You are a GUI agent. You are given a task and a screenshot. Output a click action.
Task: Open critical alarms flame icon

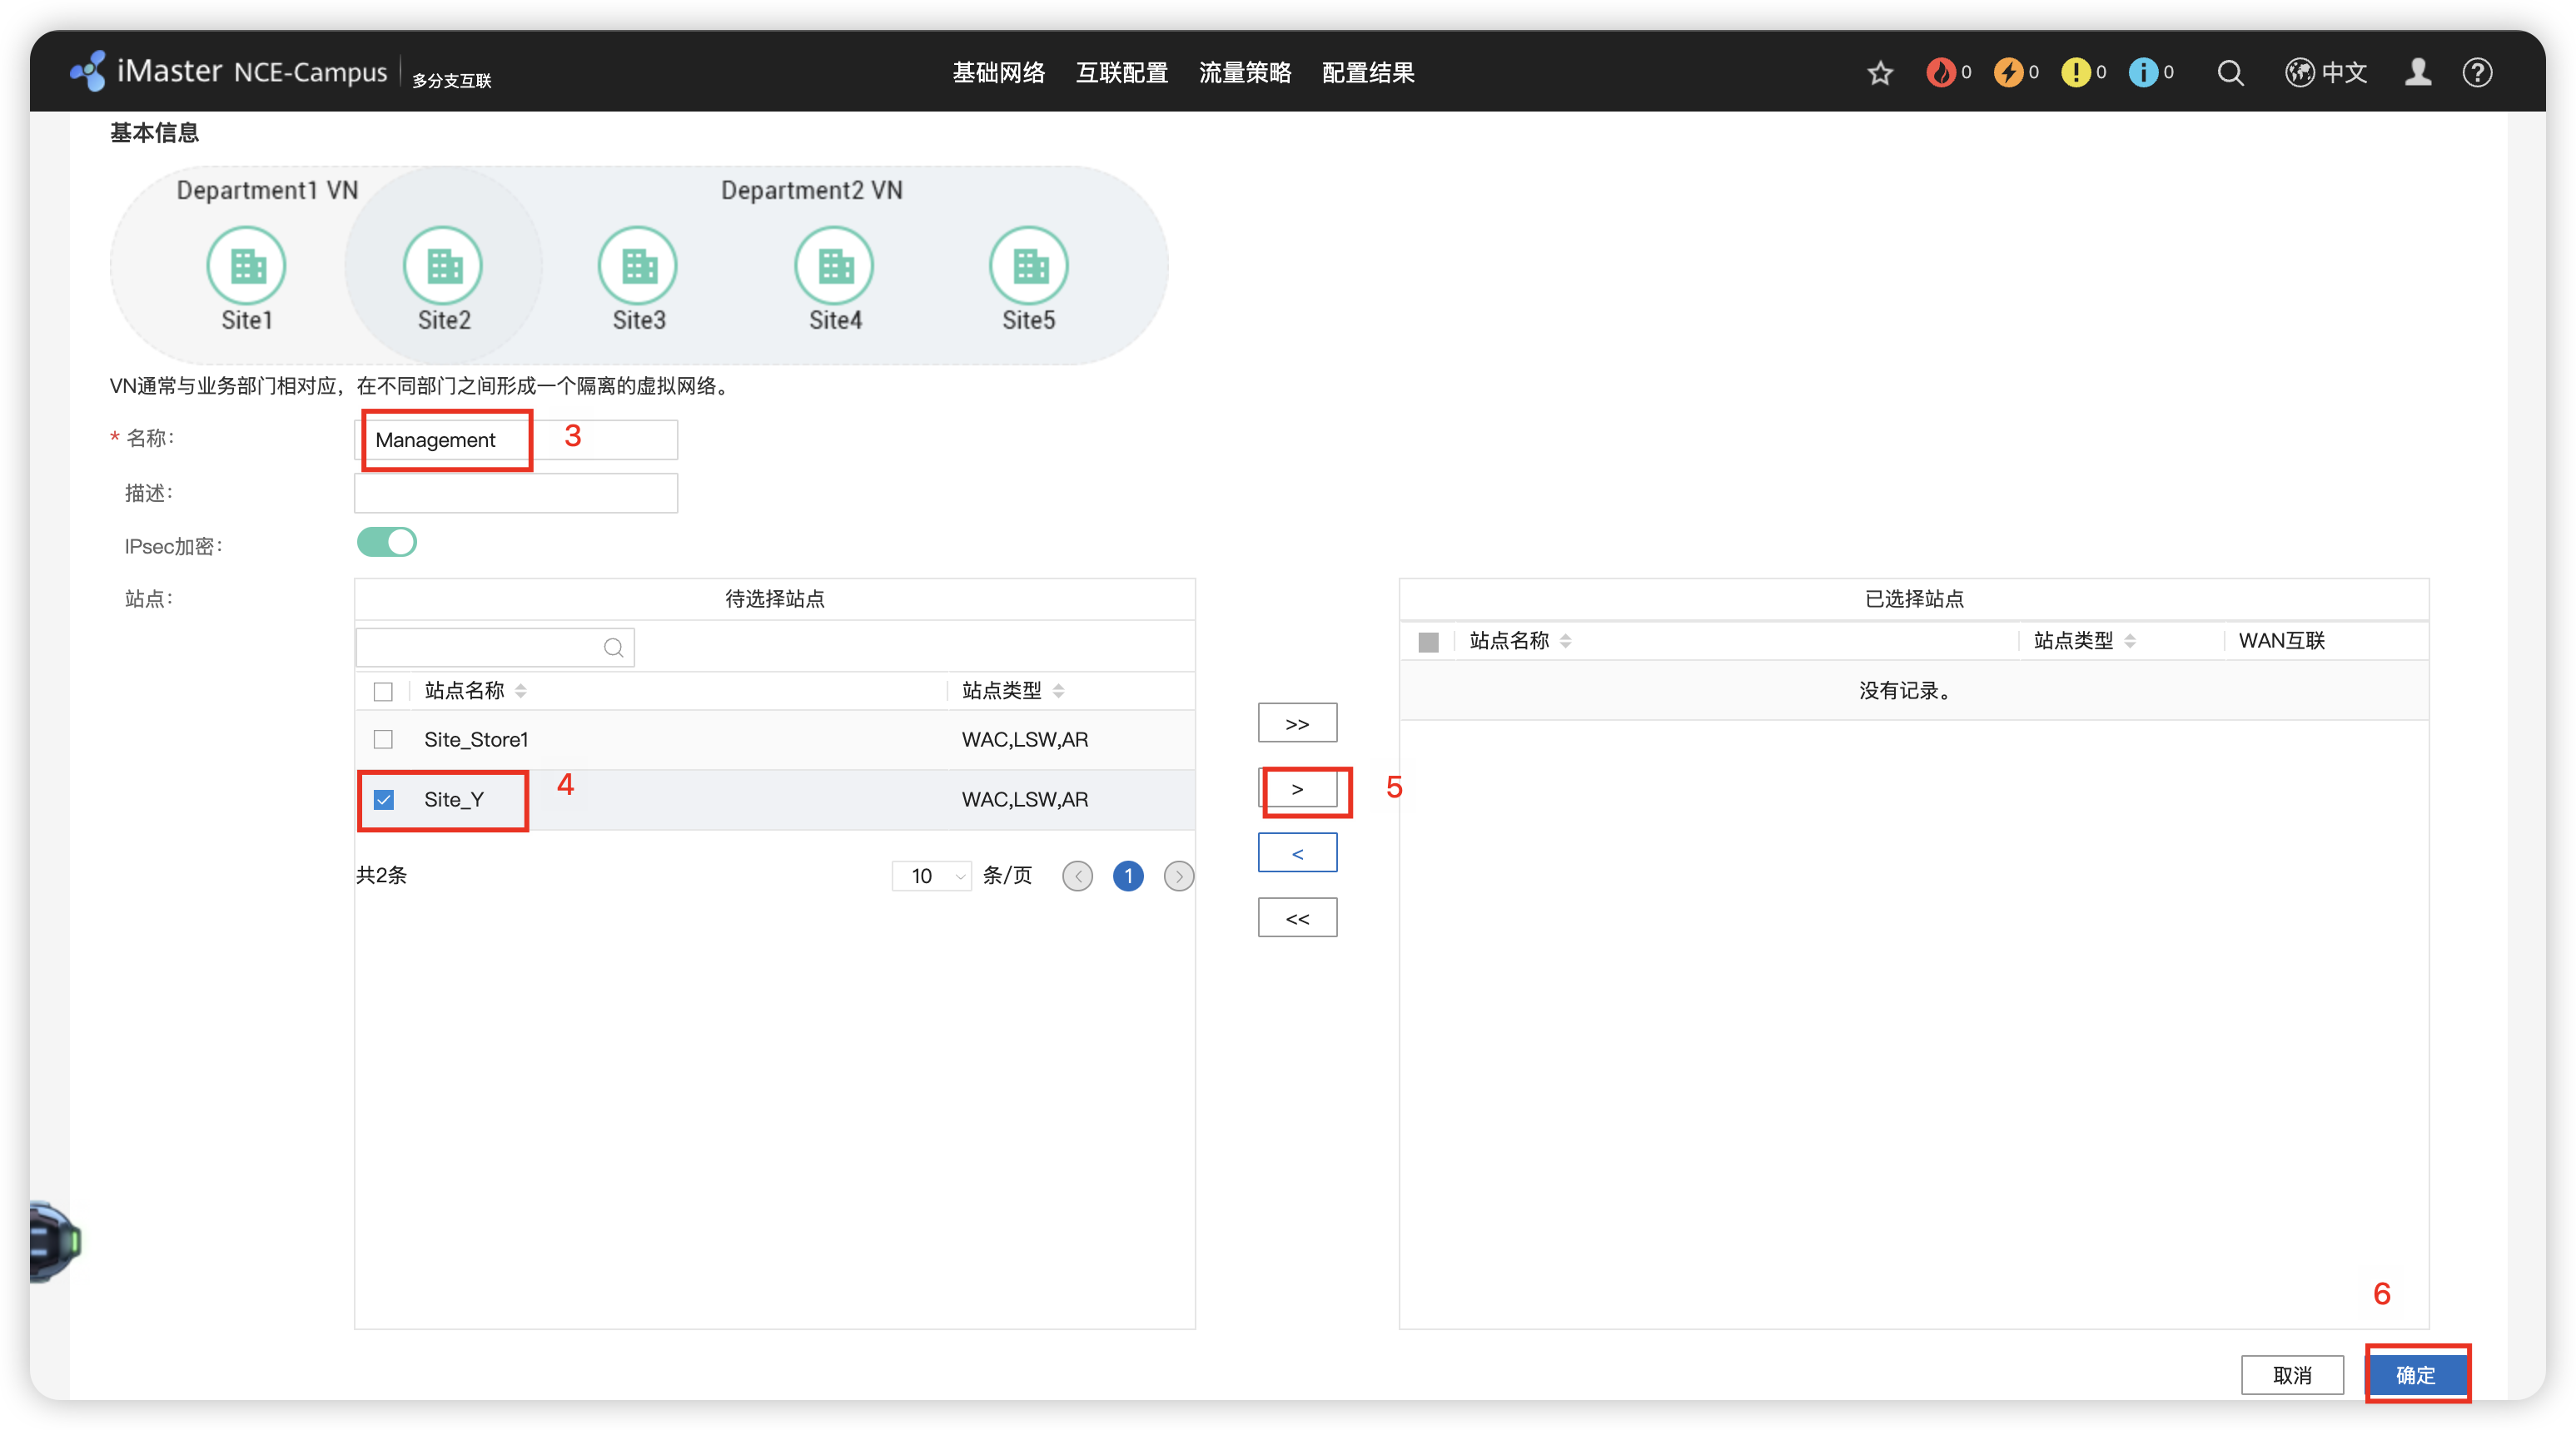point(1941,73)
